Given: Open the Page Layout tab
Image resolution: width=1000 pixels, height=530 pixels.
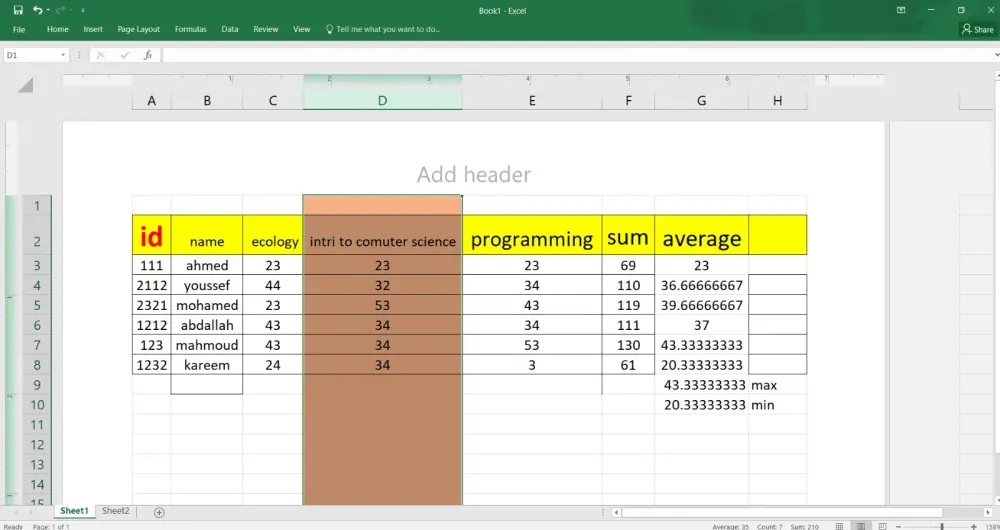Looking at the screenshot, I should point(138,29).
